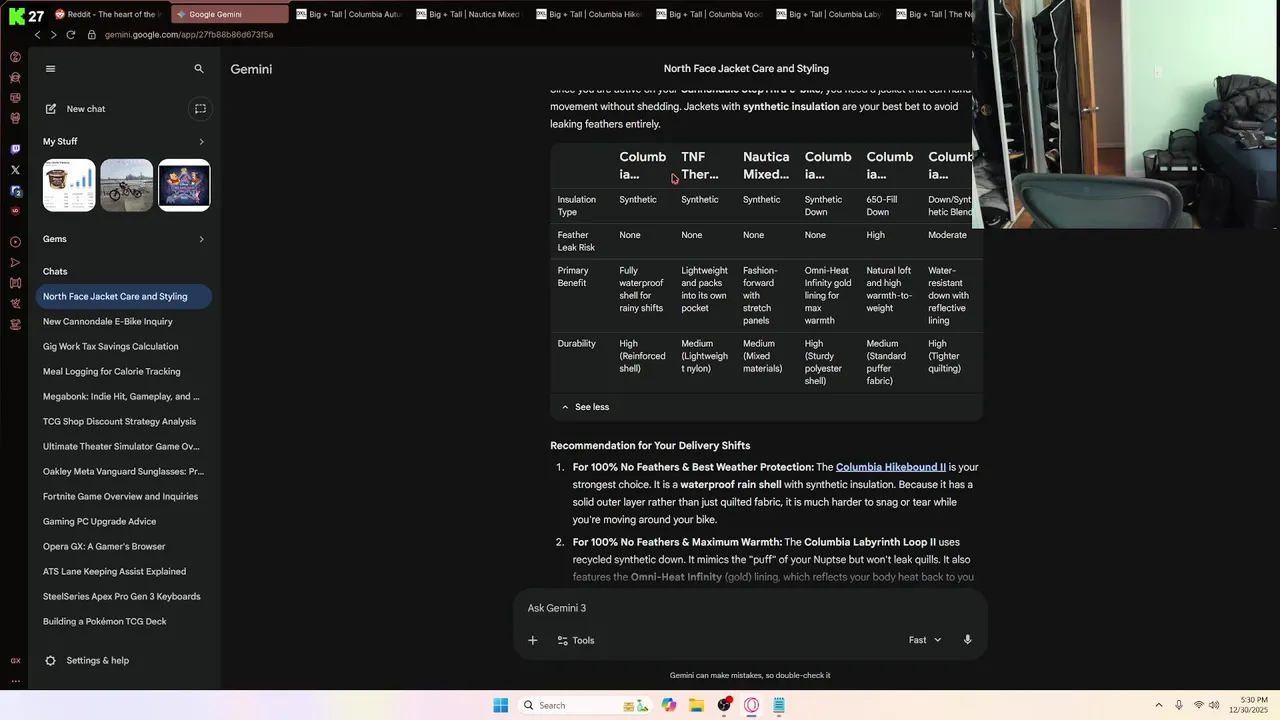The image size is (1280, 720).
Task: Show hidden system tray icons chevron
Action: pos(1159,705)
